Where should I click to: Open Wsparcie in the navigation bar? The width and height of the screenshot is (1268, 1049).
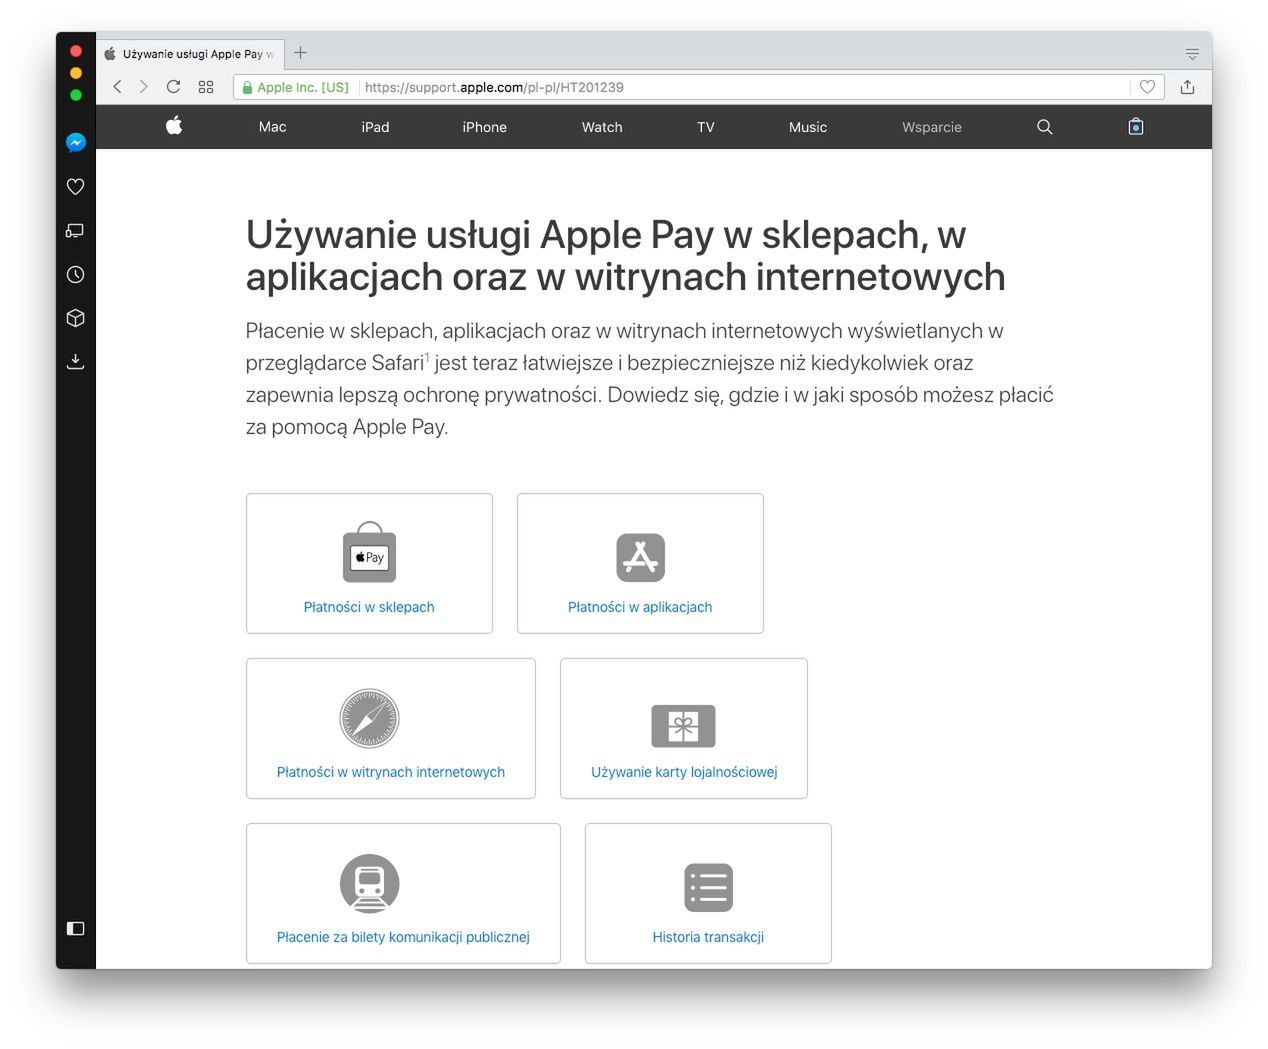coord(932,127)
